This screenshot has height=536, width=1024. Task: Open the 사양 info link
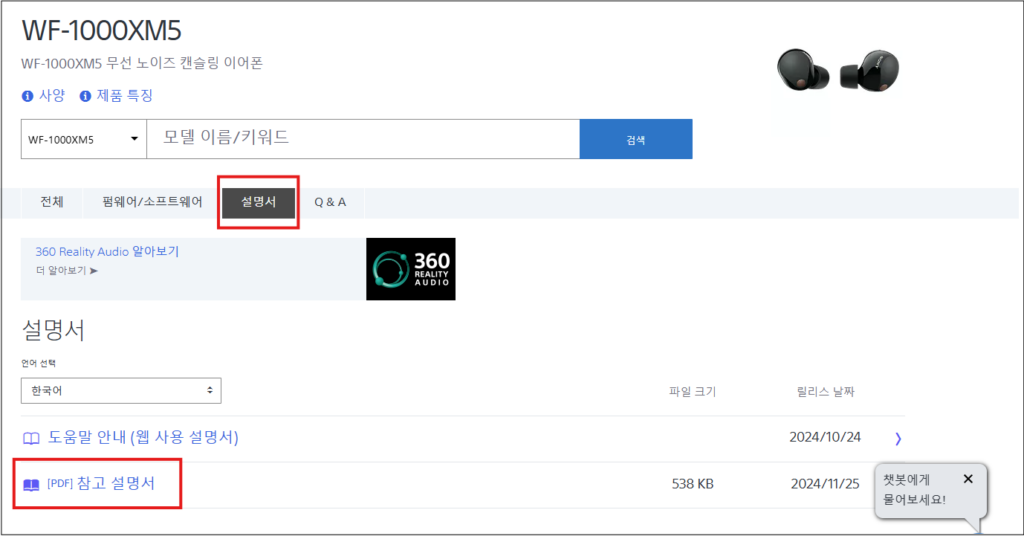pos(52,95)
